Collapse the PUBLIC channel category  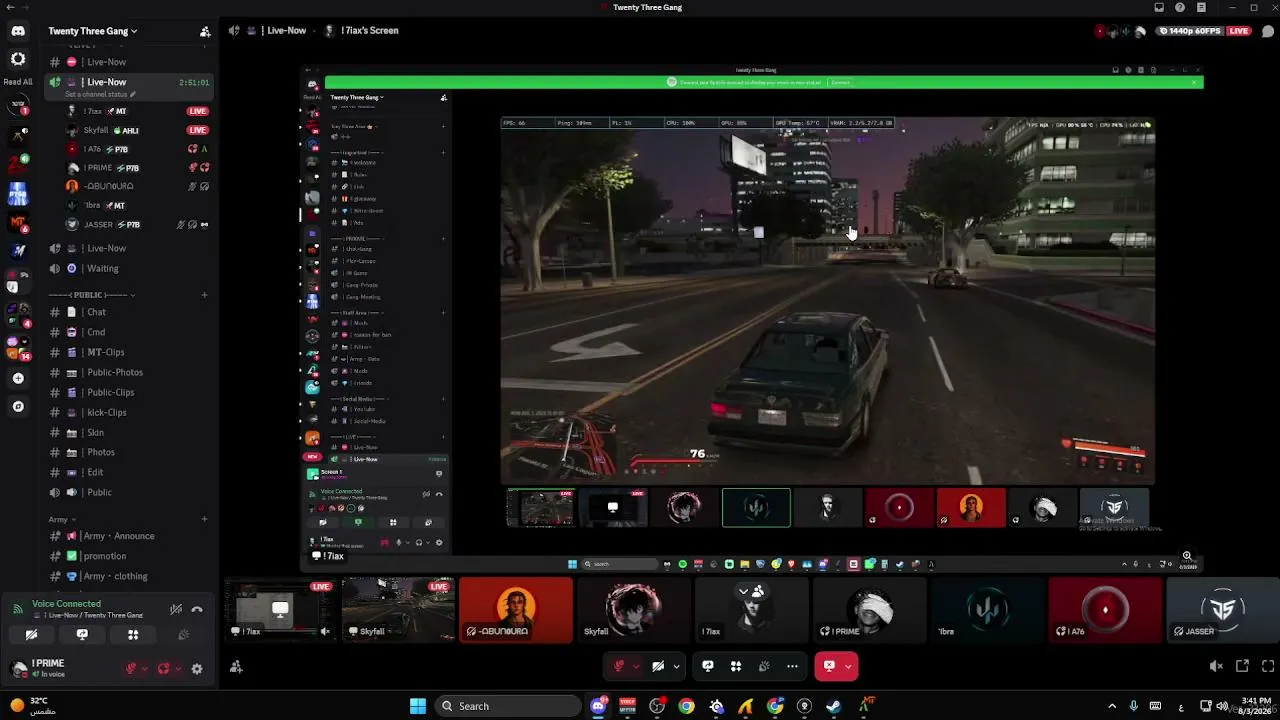click(90, 295)
